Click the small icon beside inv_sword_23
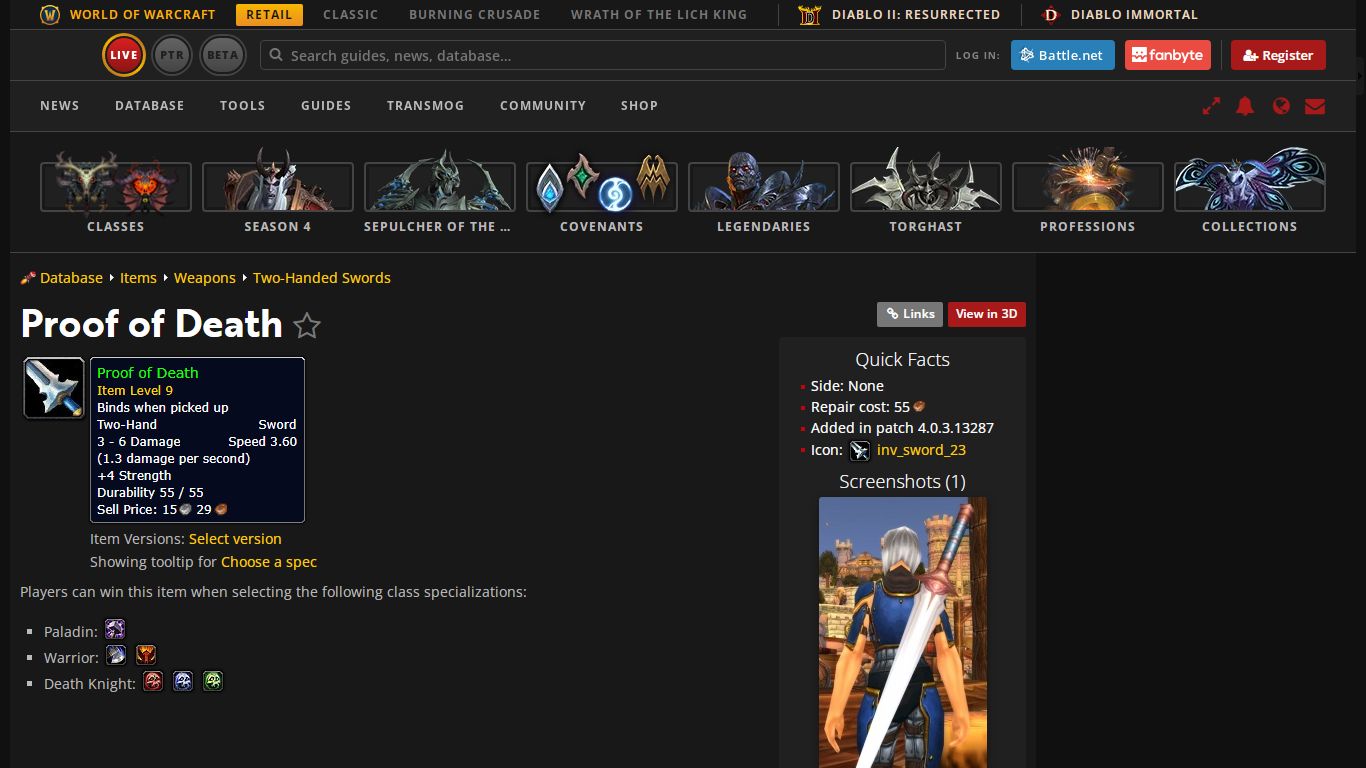 tap(860, 451)
